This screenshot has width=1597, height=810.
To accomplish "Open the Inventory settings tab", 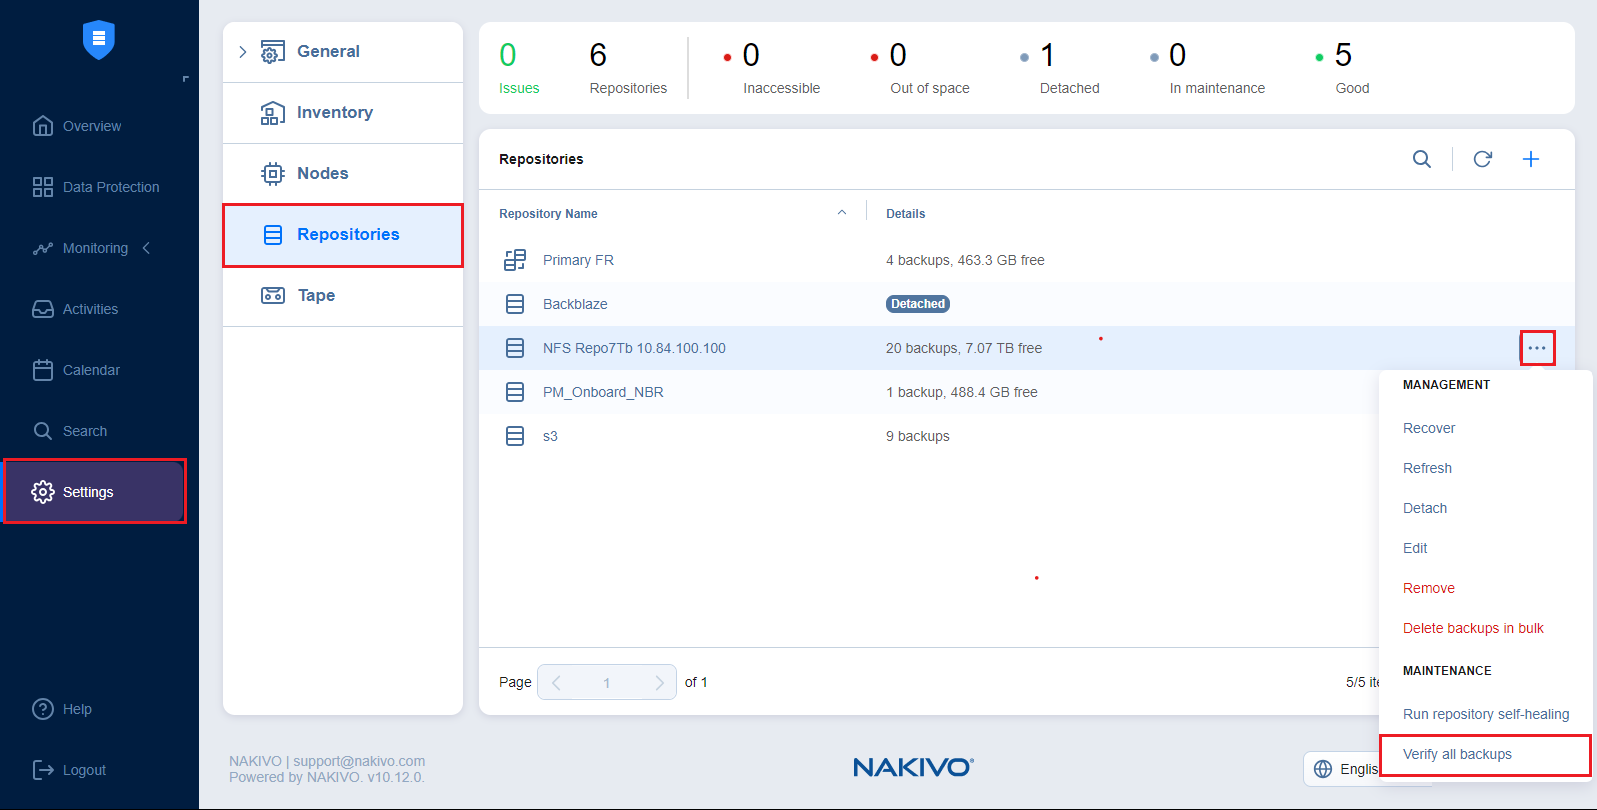I will click(x=334, y=113).
